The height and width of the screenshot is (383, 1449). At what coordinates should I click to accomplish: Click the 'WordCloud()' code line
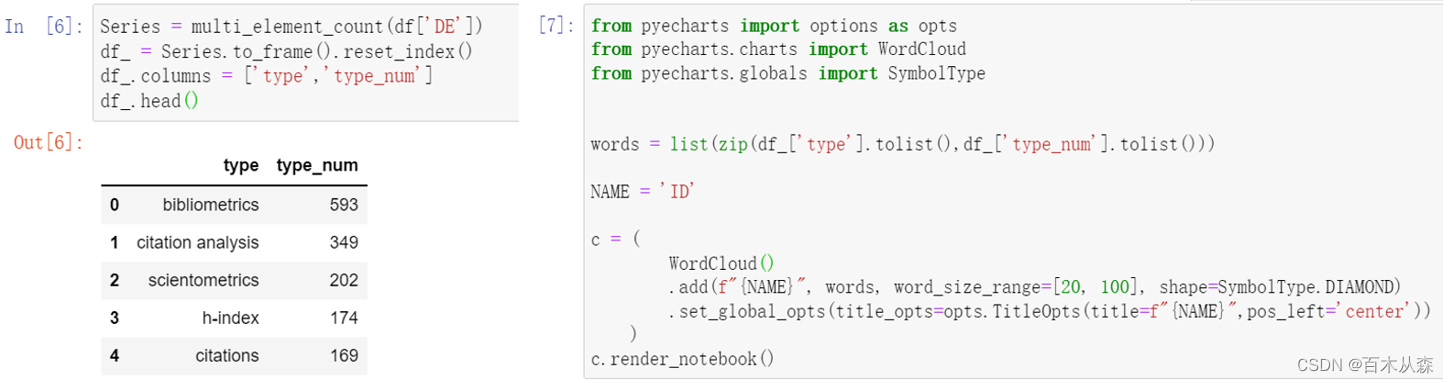point(722,264)
